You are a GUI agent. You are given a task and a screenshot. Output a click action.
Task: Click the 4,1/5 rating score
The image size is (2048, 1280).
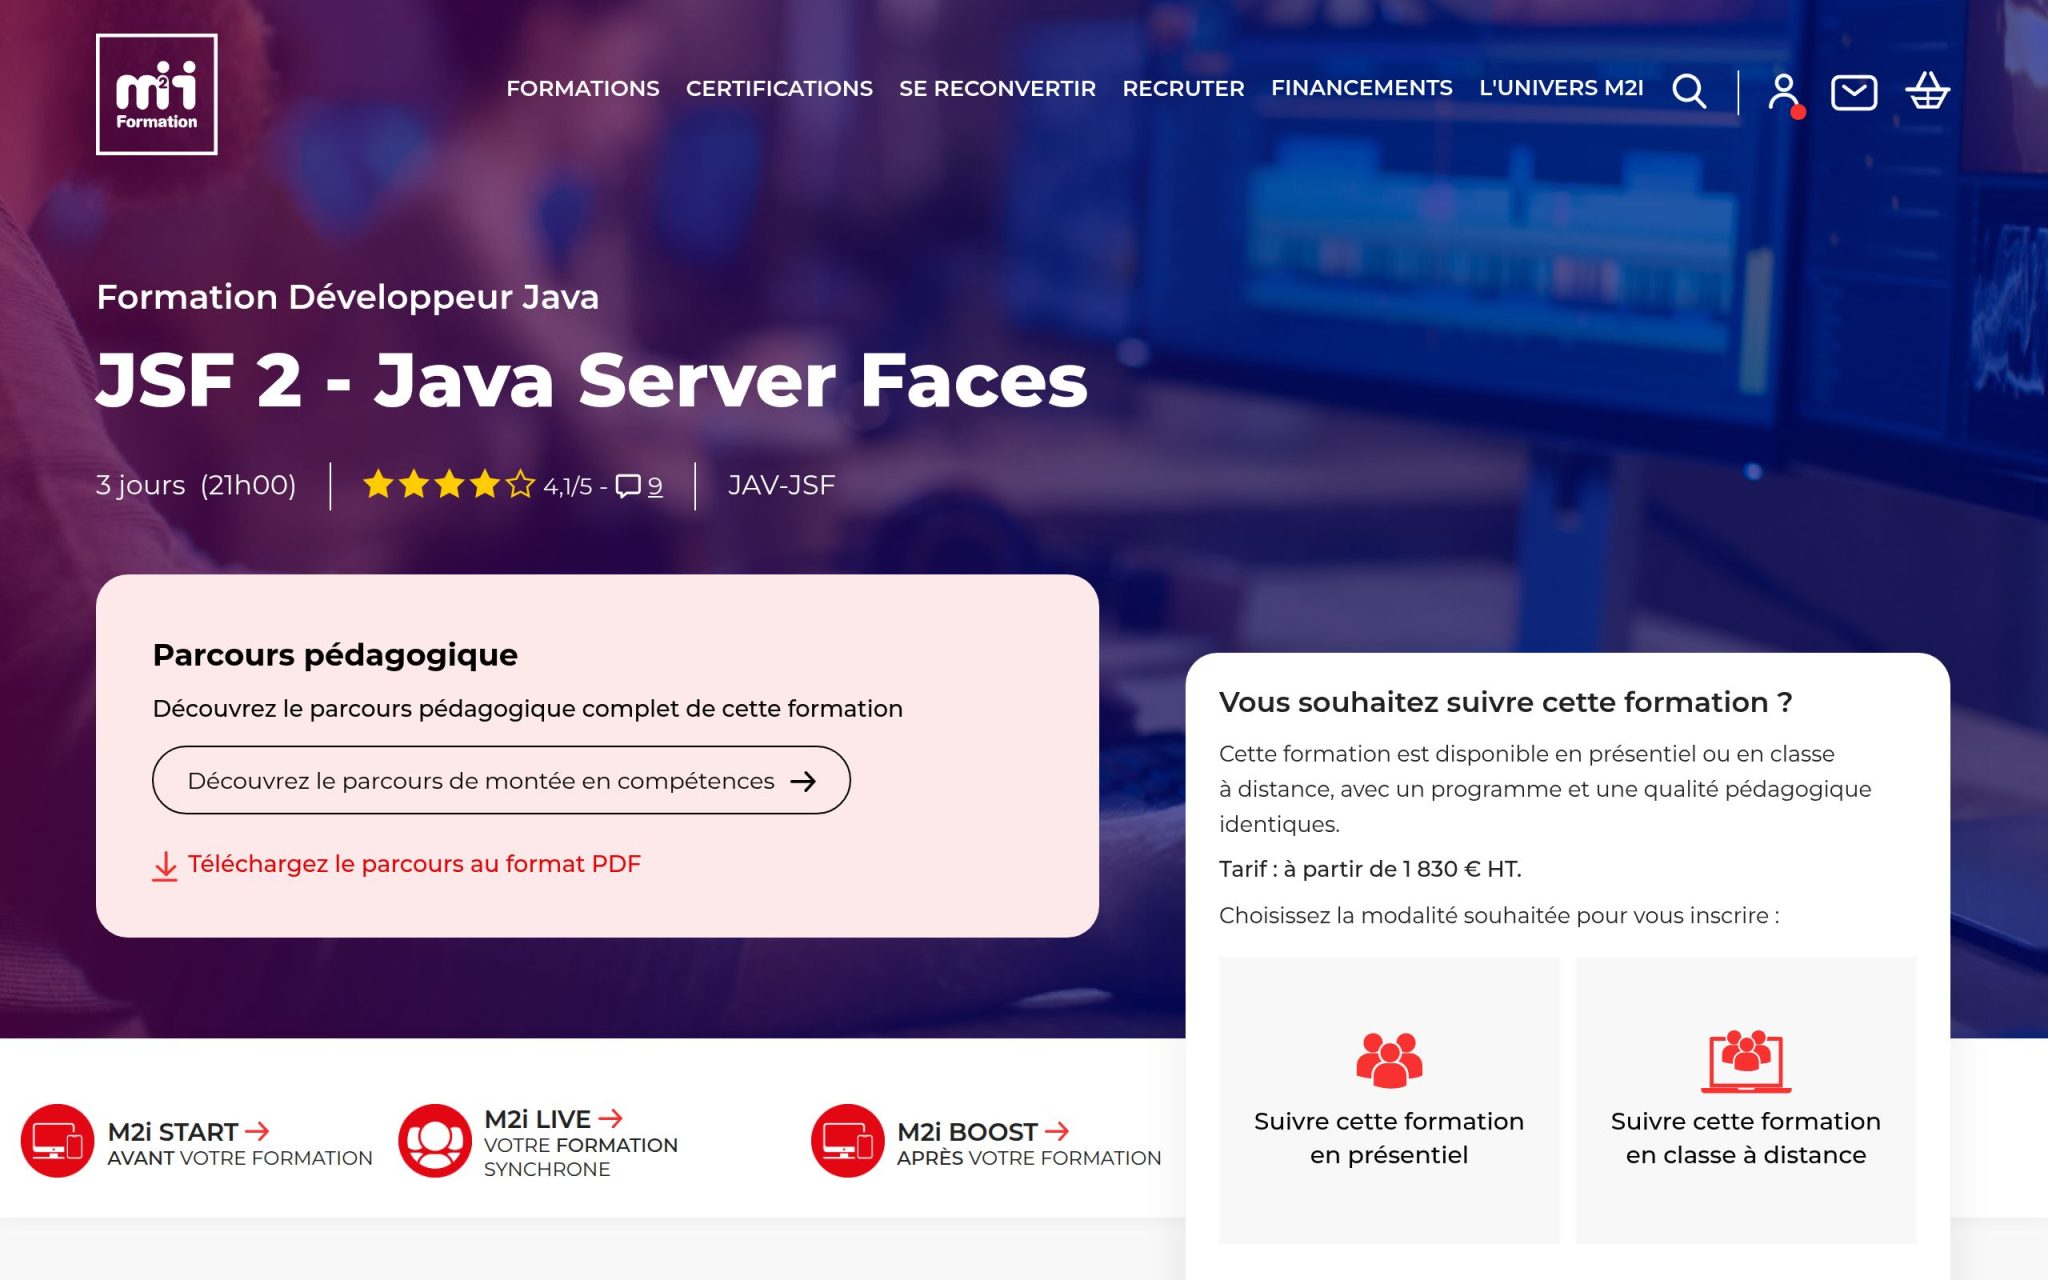[x=567, y=486]
